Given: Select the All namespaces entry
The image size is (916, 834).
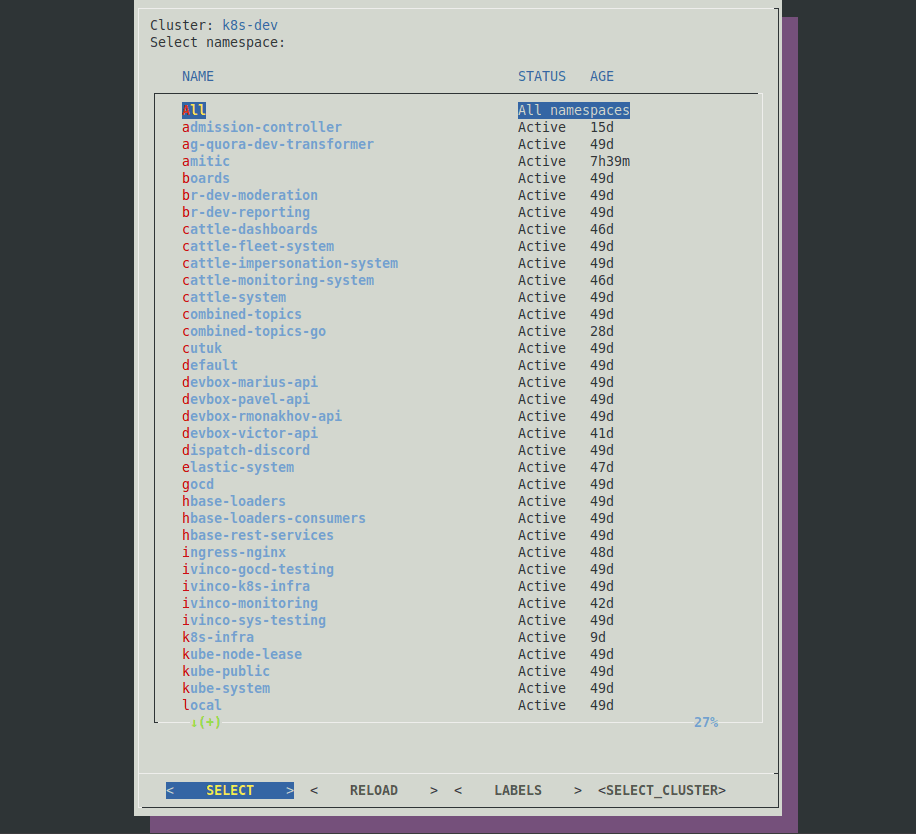Looking at the screenshot, I should 194,110.
